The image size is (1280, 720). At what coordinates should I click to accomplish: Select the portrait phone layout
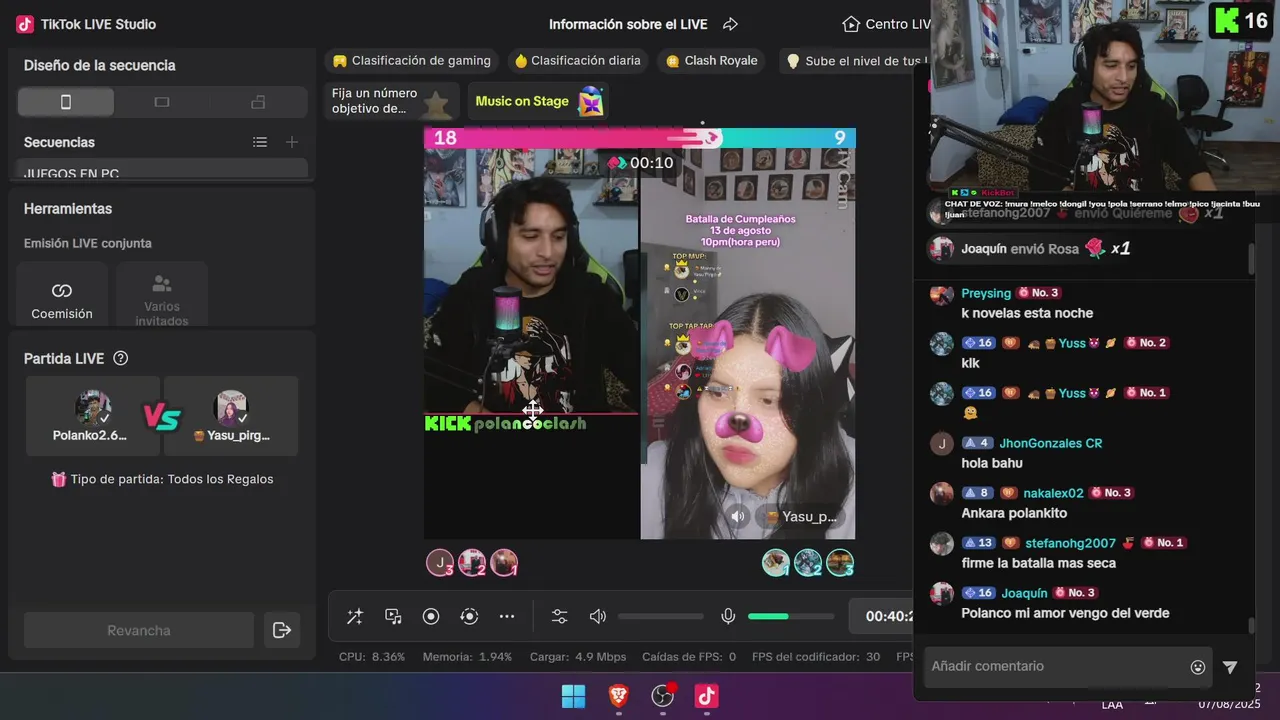pyautogui.click(x=65, y=102)
